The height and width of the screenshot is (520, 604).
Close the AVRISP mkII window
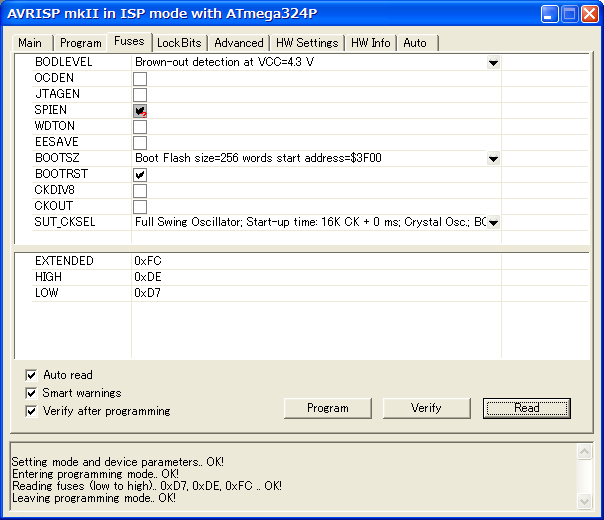pyautogui.click(x=589, y=15)
